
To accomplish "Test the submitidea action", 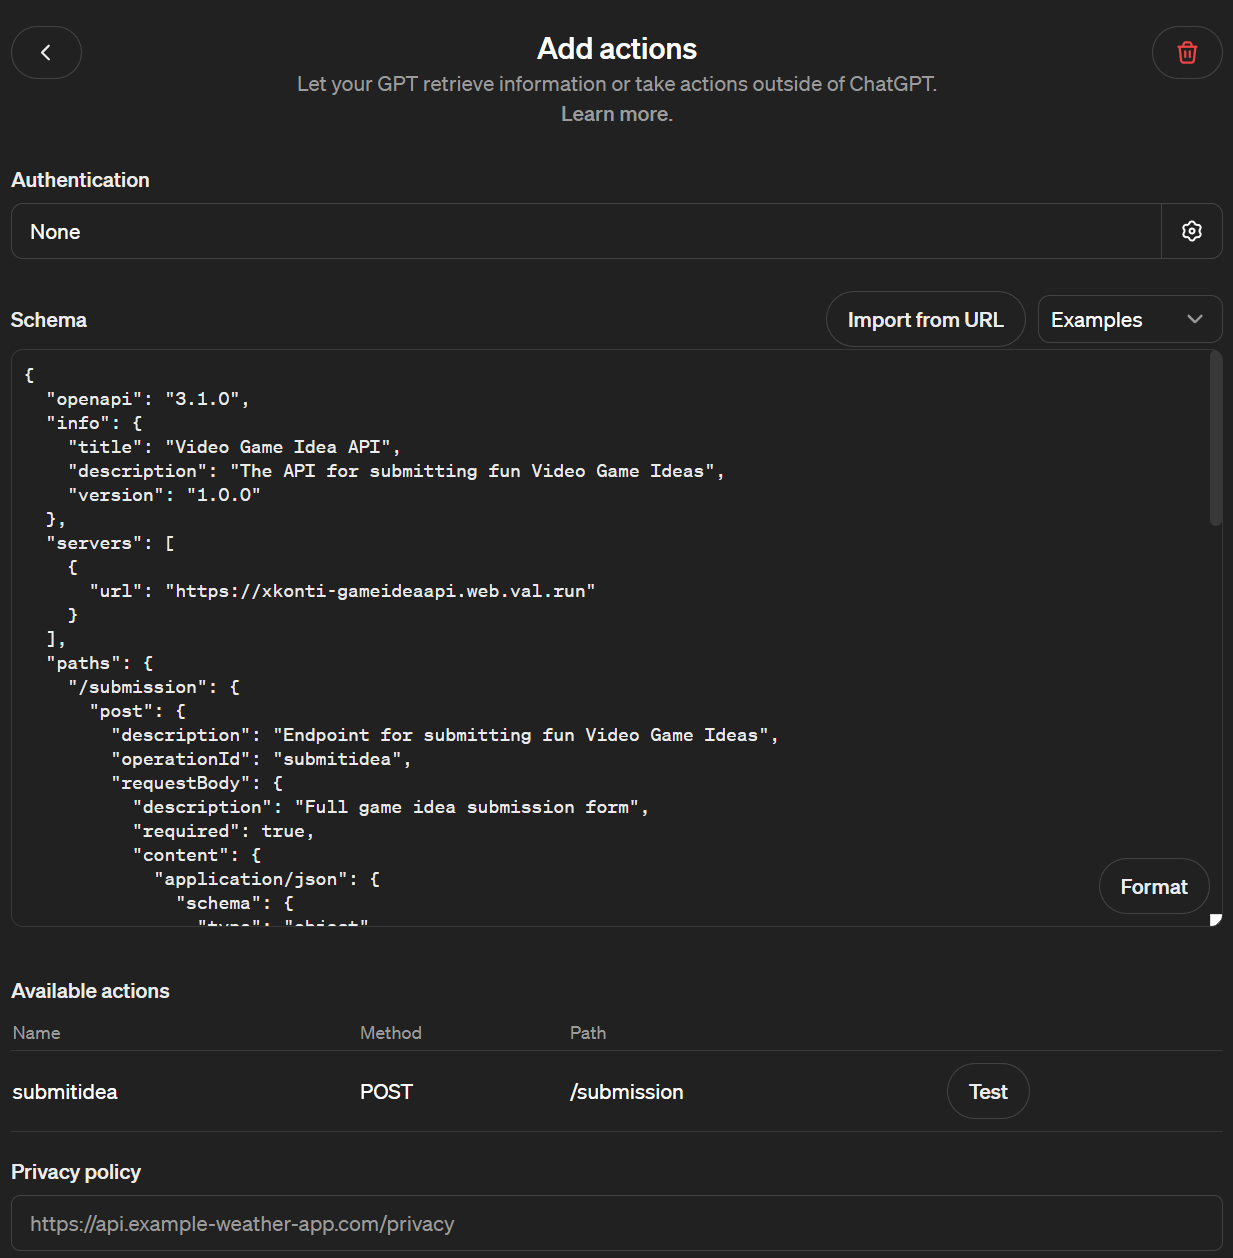I will pyautogui.click(x=987, y=1091).
